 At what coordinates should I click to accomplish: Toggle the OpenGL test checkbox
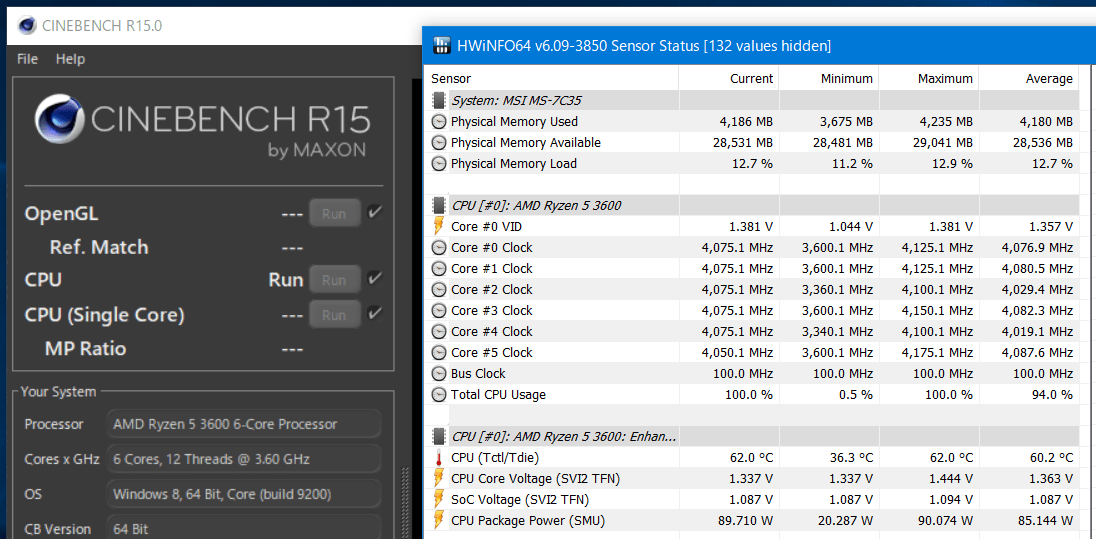(x=375, y=212)
